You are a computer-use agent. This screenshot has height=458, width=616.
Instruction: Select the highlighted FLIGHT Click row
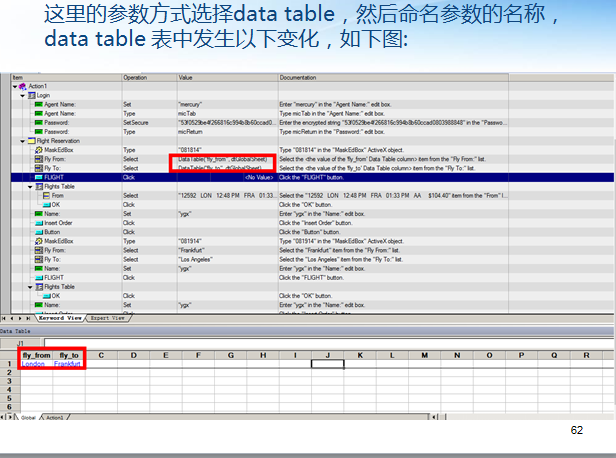[x=312, y=178]
